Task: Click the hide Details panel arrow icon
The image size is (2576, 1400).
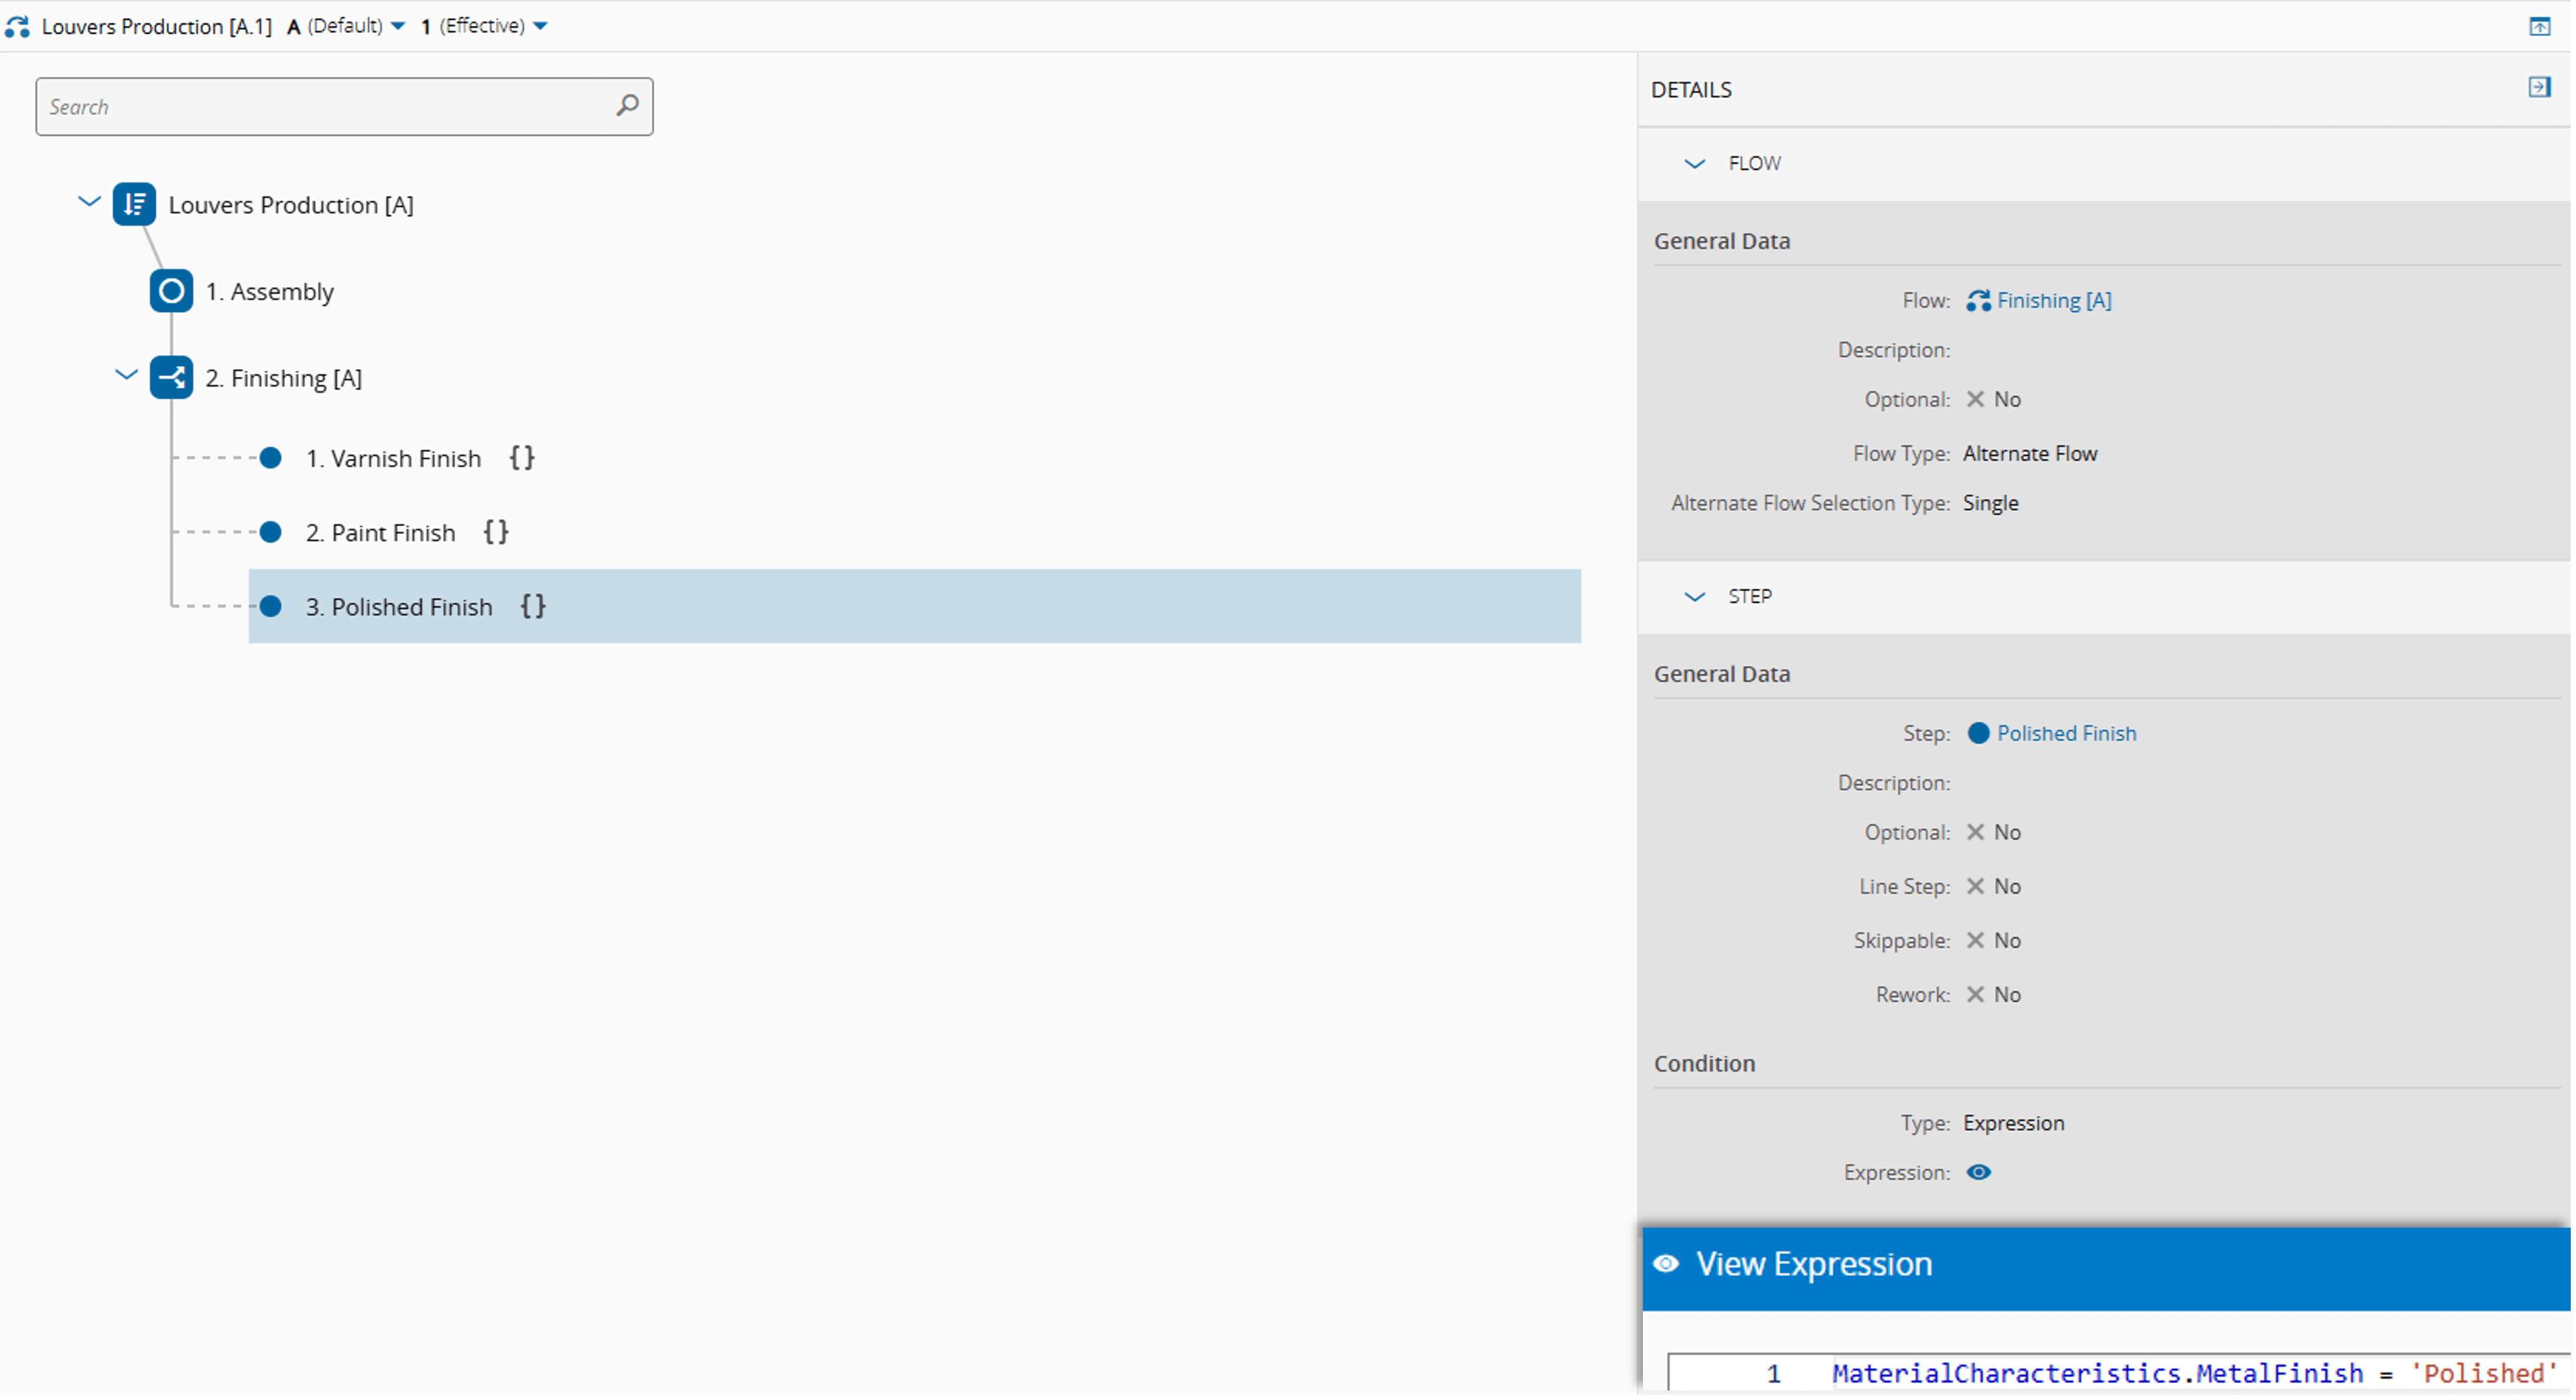Action: click(x=2539, y=87)
